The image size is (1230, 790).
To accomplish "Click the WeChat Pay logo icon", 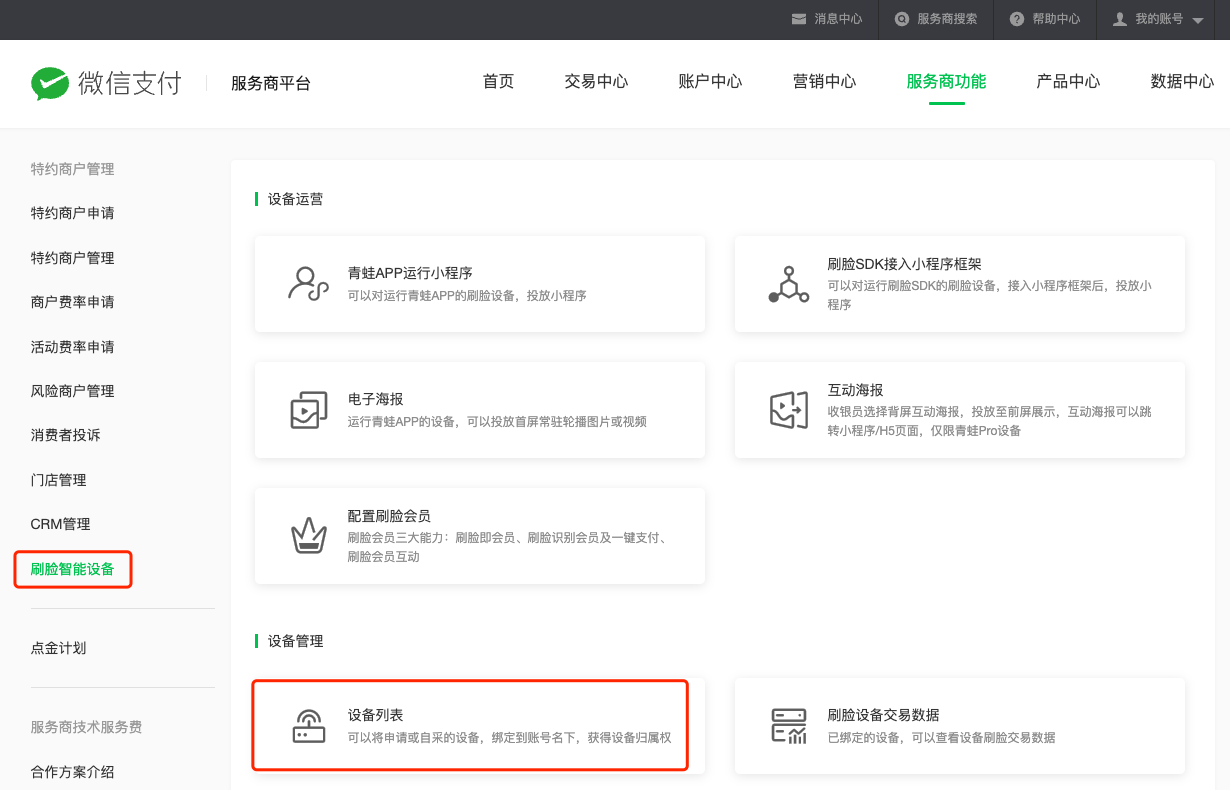I will click(50, 83).
